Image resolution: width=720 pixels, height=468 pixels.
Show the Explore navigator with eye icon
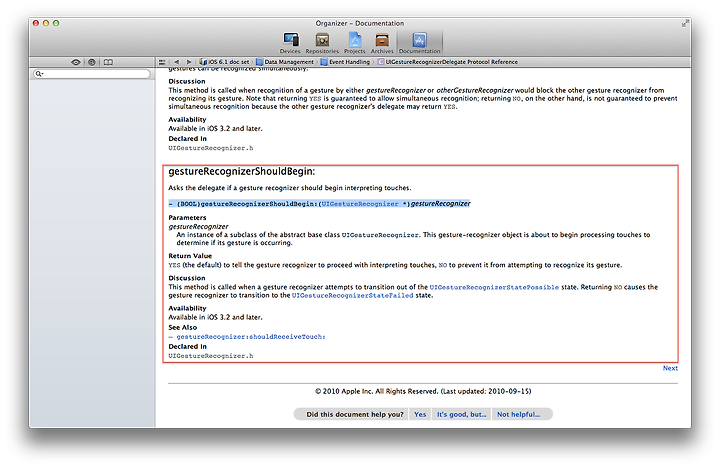[76, 62]
